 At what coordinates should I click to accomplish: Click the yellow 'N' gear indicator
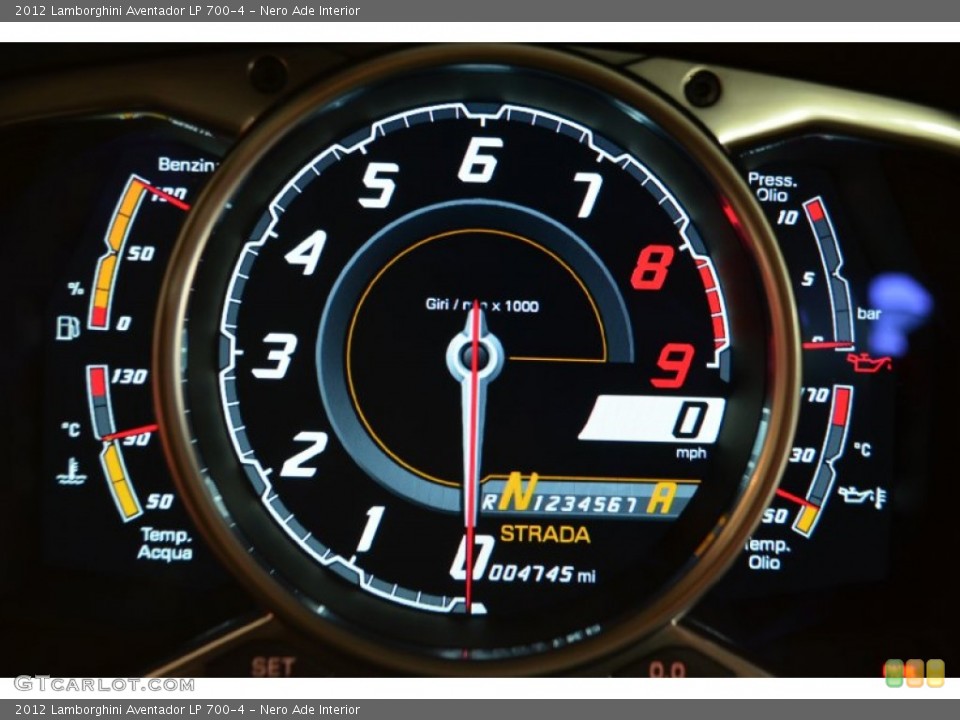(x=518, y=492)
